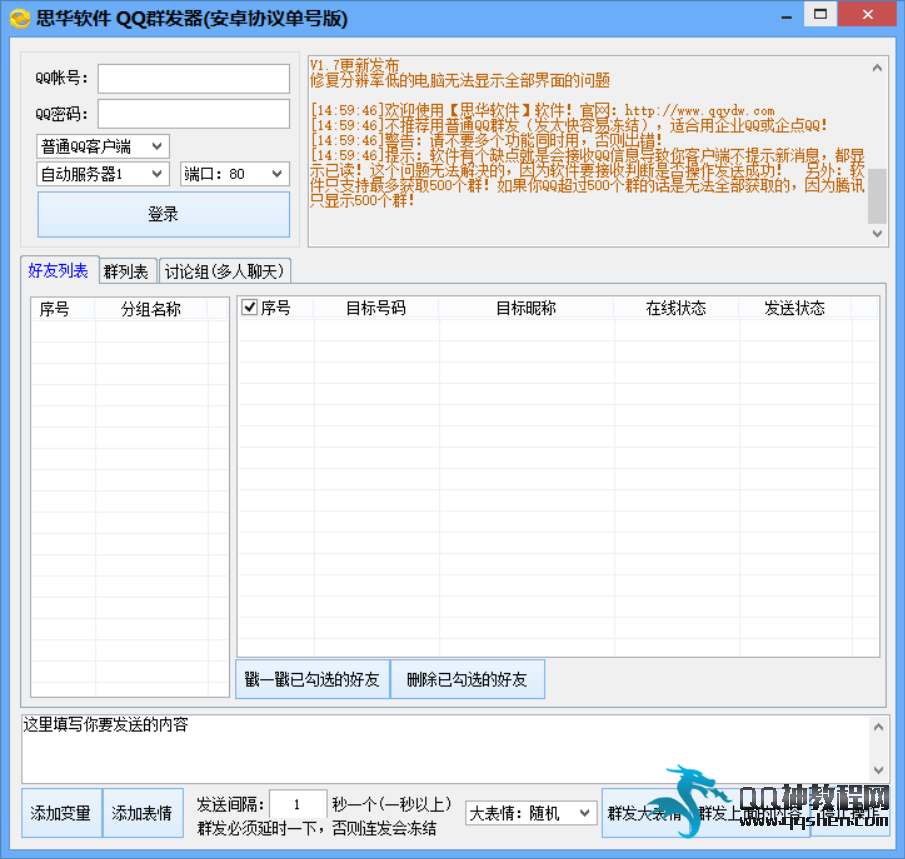
Task: Open the 讨论组(多人聊天) tab
Action: [225, 271]
